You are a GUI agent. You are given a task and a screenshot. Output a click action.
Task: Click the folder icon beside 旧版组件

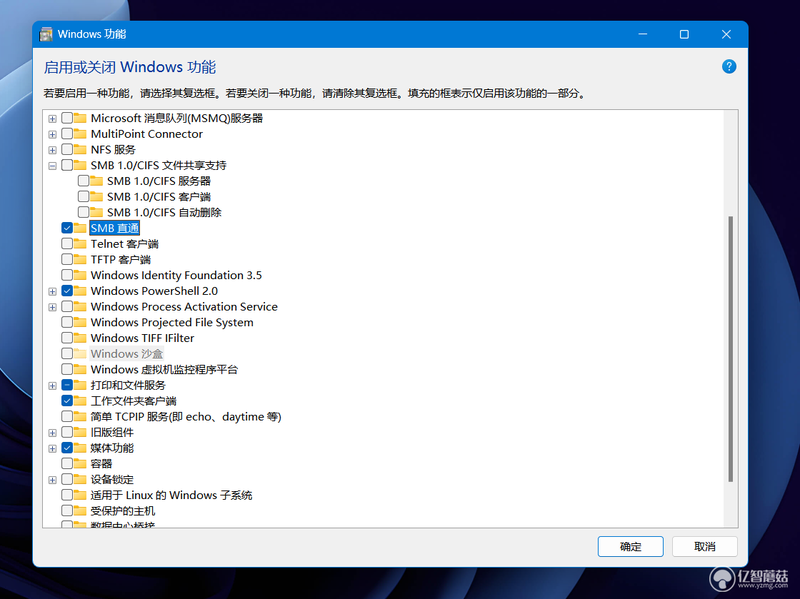pyautogui.click(x=80, y=432)
